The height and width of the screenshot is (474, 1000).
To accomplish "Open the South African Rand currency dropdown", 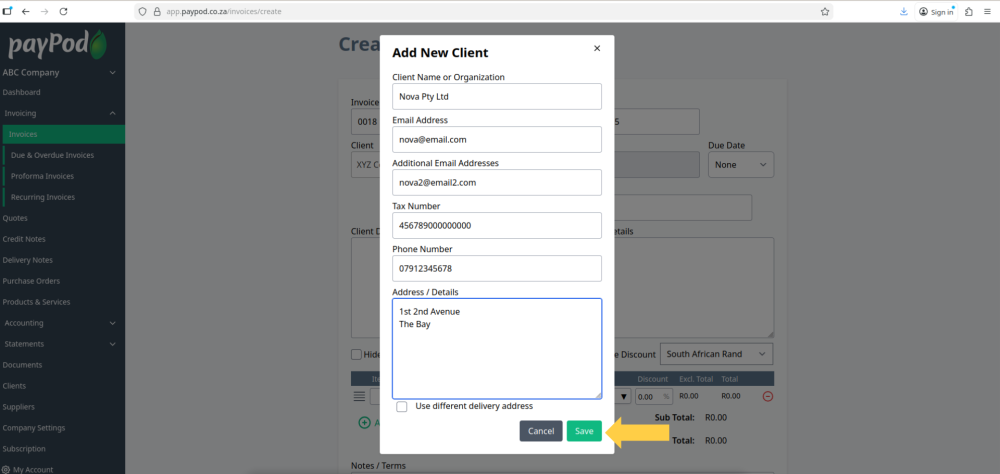I will coord(716,354).
